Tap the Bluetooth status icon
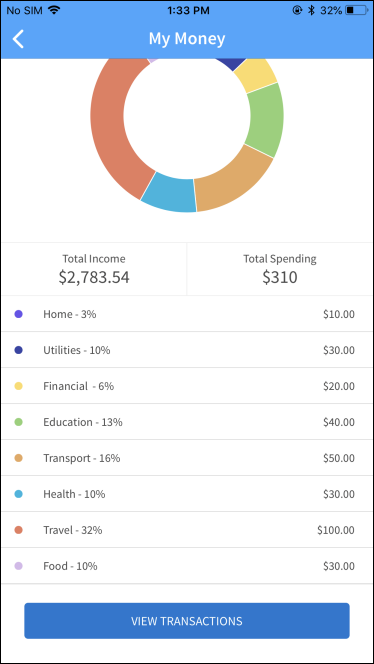The width and height of the screenshot is (374, 664). pyautogui.click(x=311, y=10)
